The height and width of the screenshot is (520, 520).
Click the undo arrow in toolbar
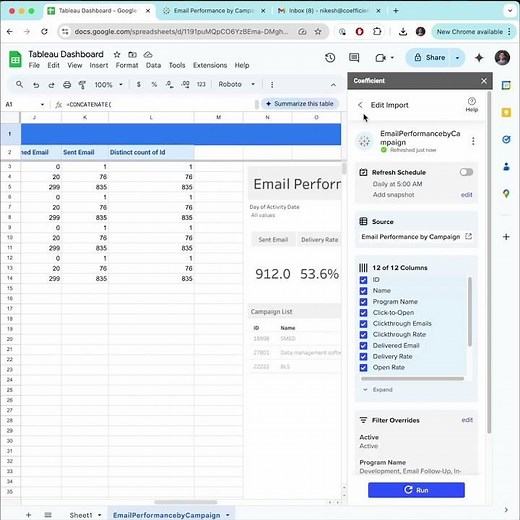pos(36,85)
